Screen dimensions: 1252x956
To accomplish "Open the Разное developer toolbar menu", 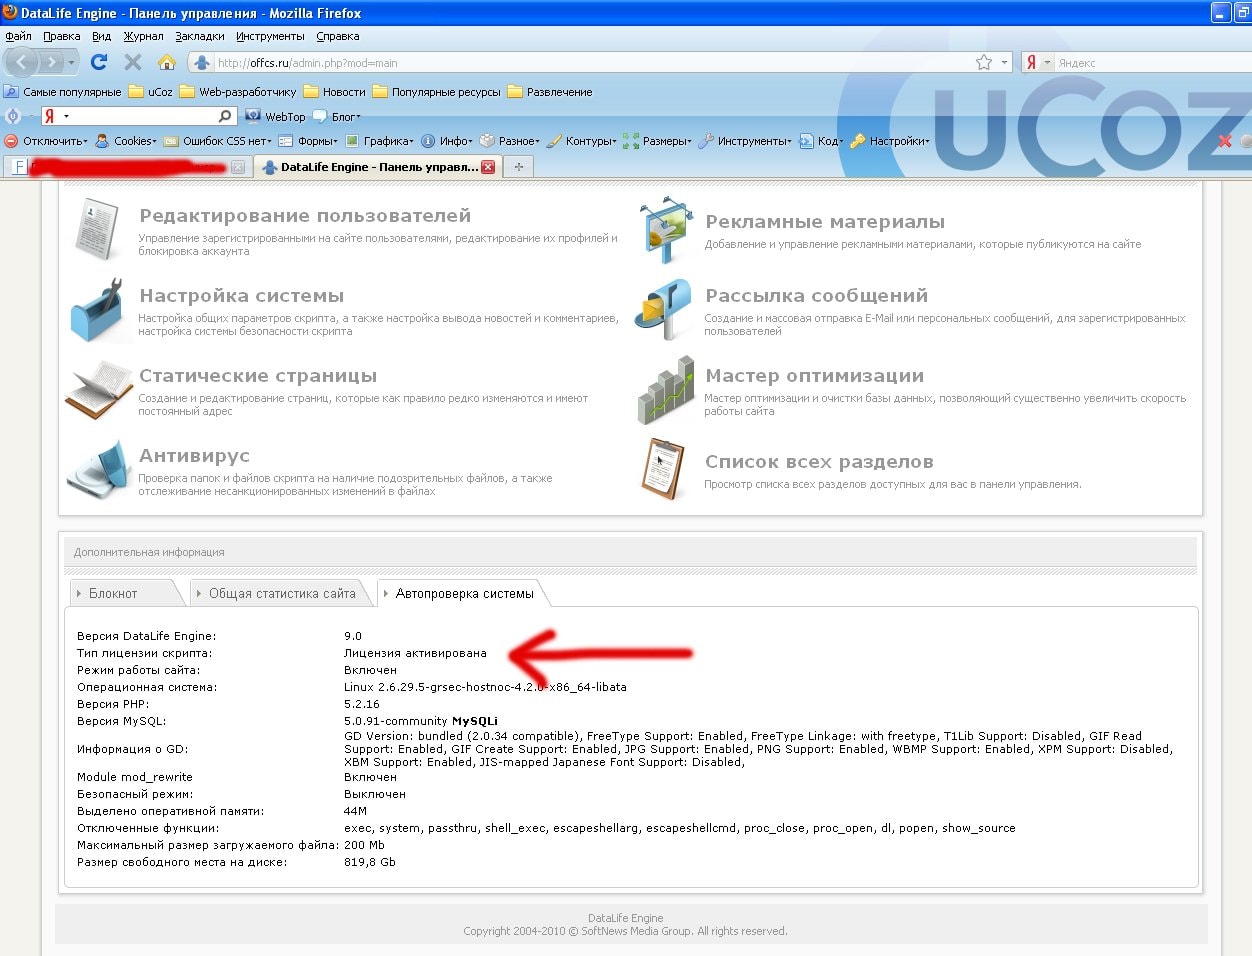I will pos(510,141).
